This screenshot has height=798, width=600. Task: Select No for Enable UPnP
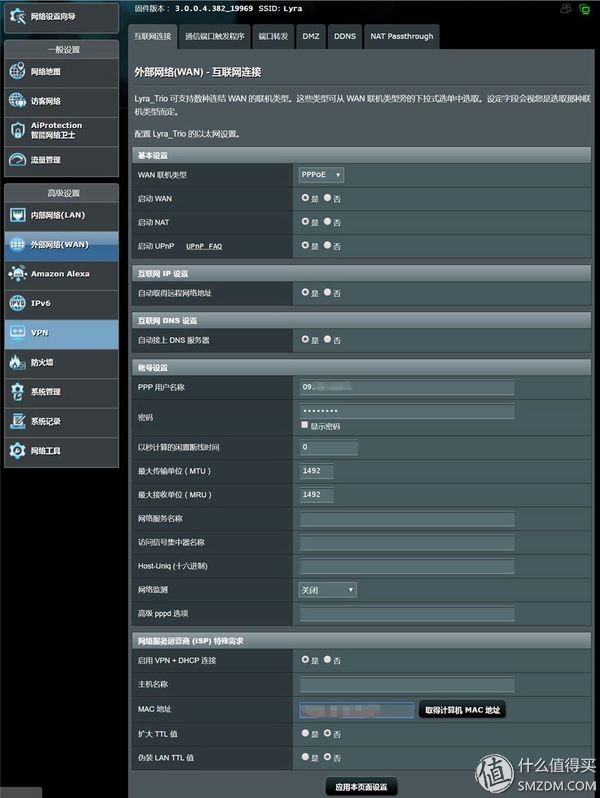tap(327, 245)
